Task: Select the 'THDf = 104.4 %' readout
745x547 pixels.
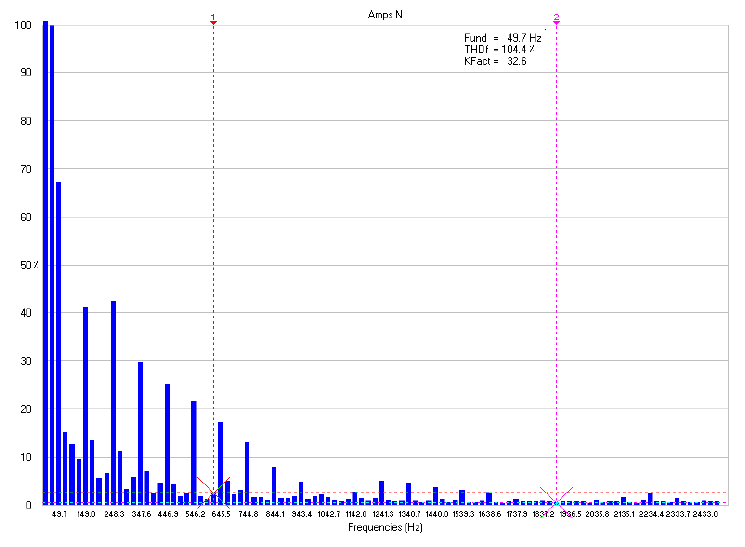Action: (499, 49)
